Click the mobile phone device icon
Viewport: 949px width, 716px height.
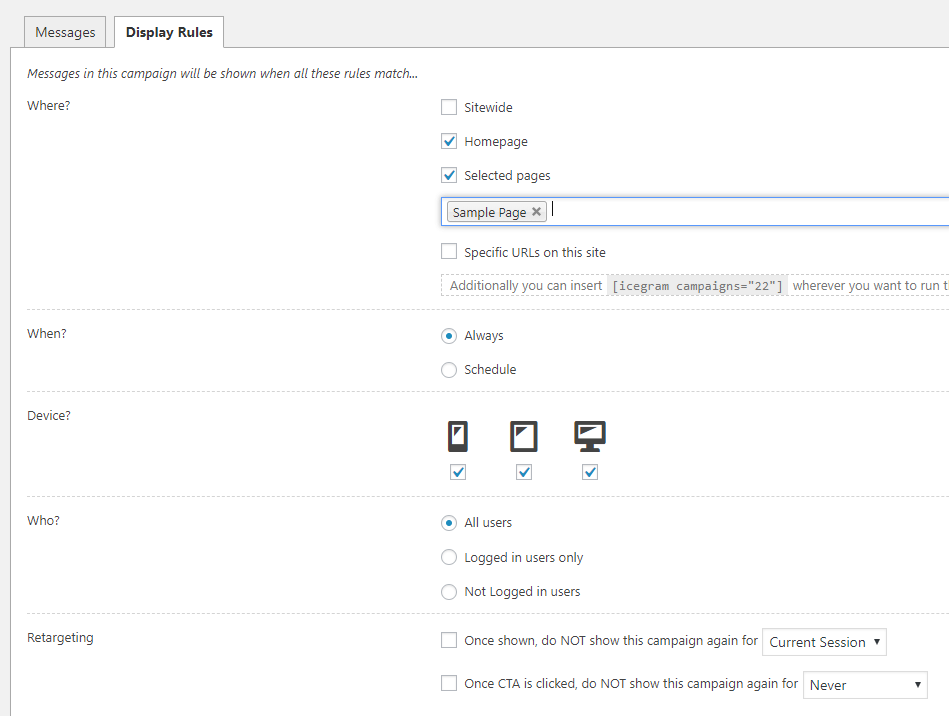(x=458, y=437)
